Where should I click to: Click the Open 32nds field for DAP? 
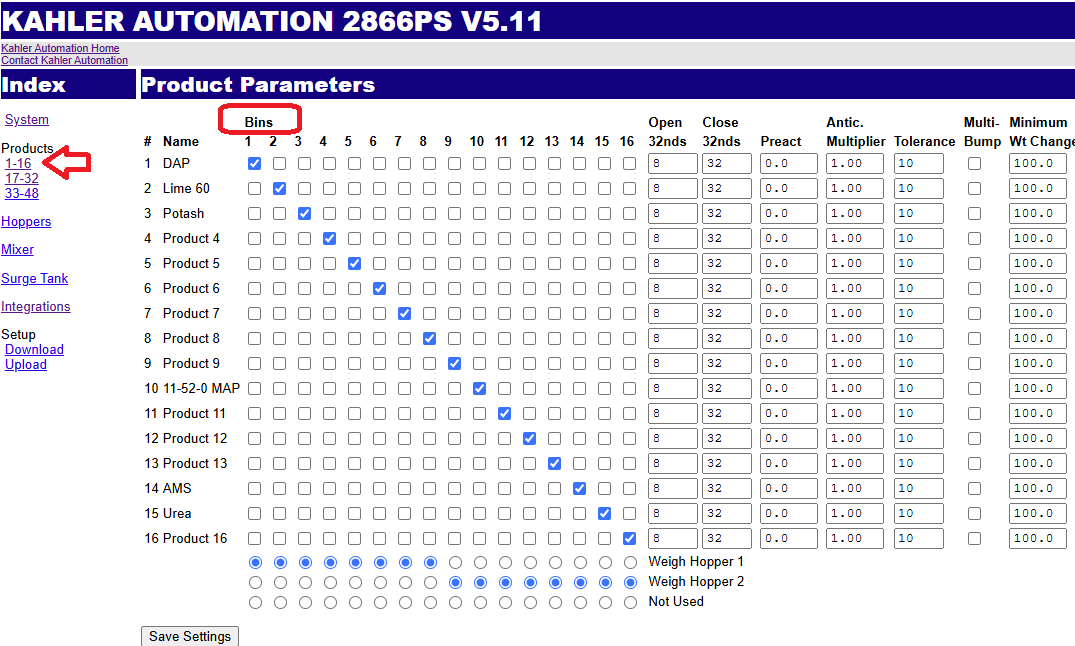[673, 164]
